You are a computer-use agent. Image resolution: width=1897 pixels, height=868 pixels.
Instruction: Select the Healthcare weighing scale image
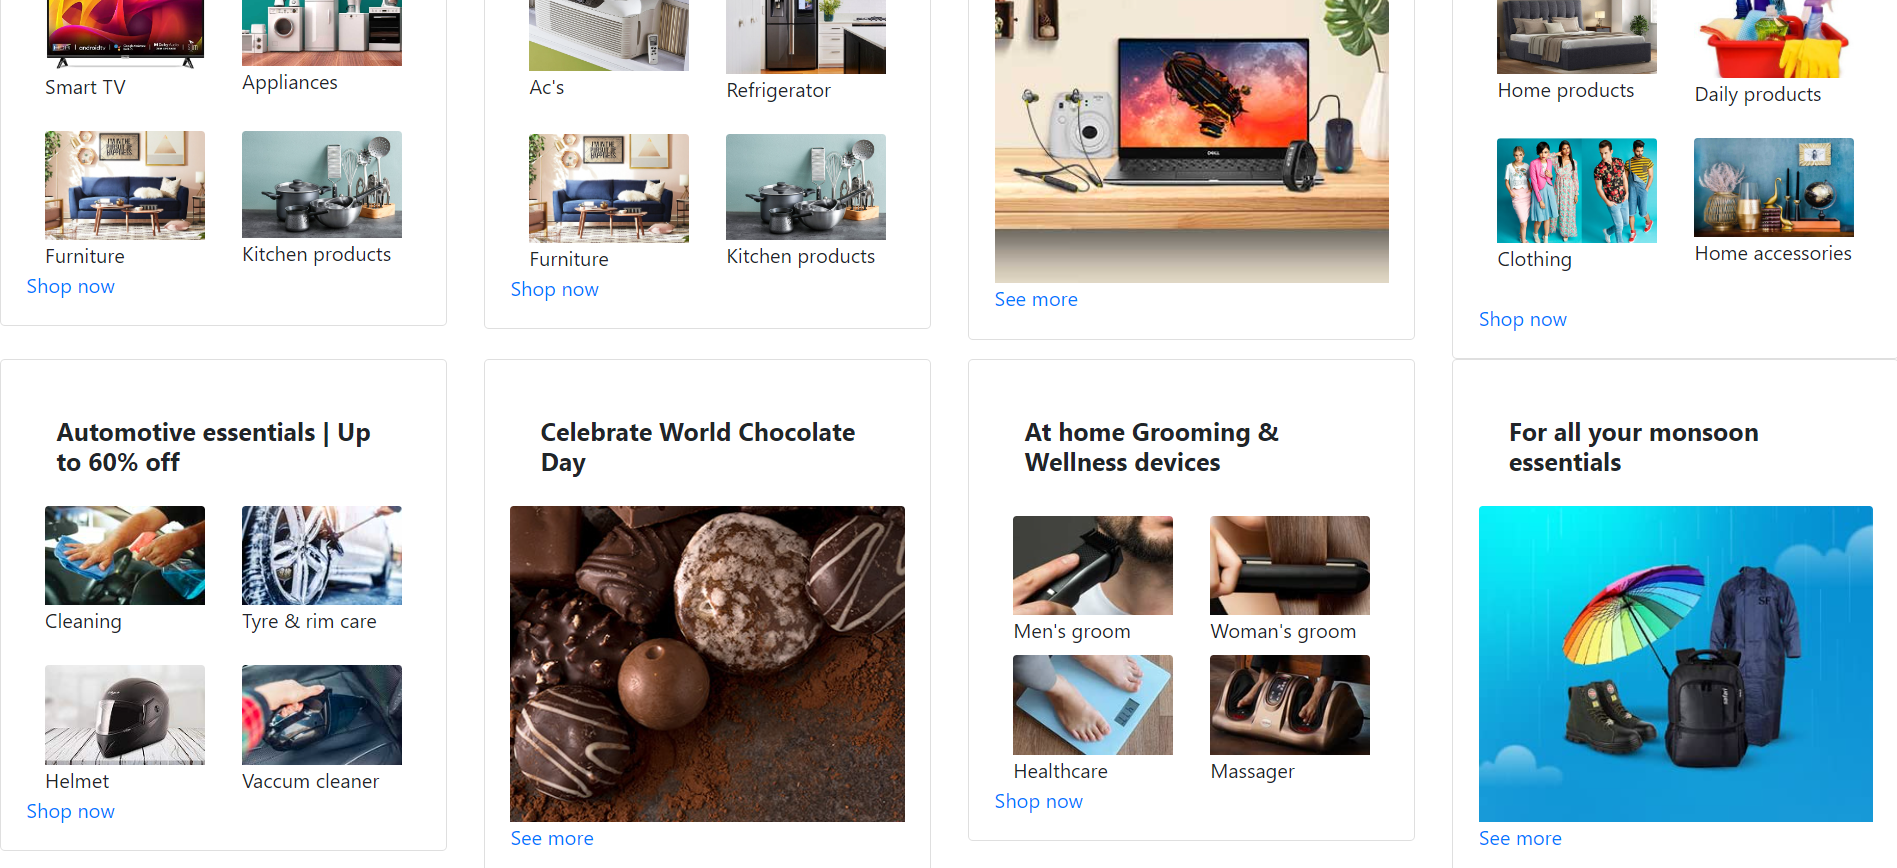tap(1093, 705)
